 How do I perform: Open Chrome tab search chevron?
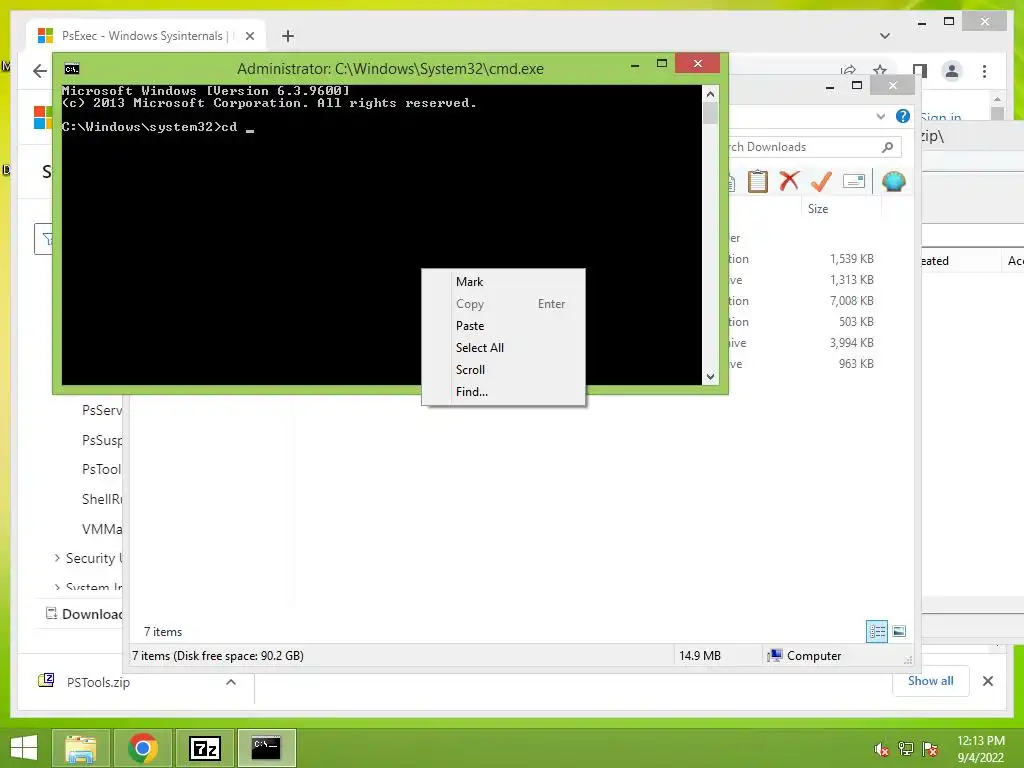(x=884, y=36)
